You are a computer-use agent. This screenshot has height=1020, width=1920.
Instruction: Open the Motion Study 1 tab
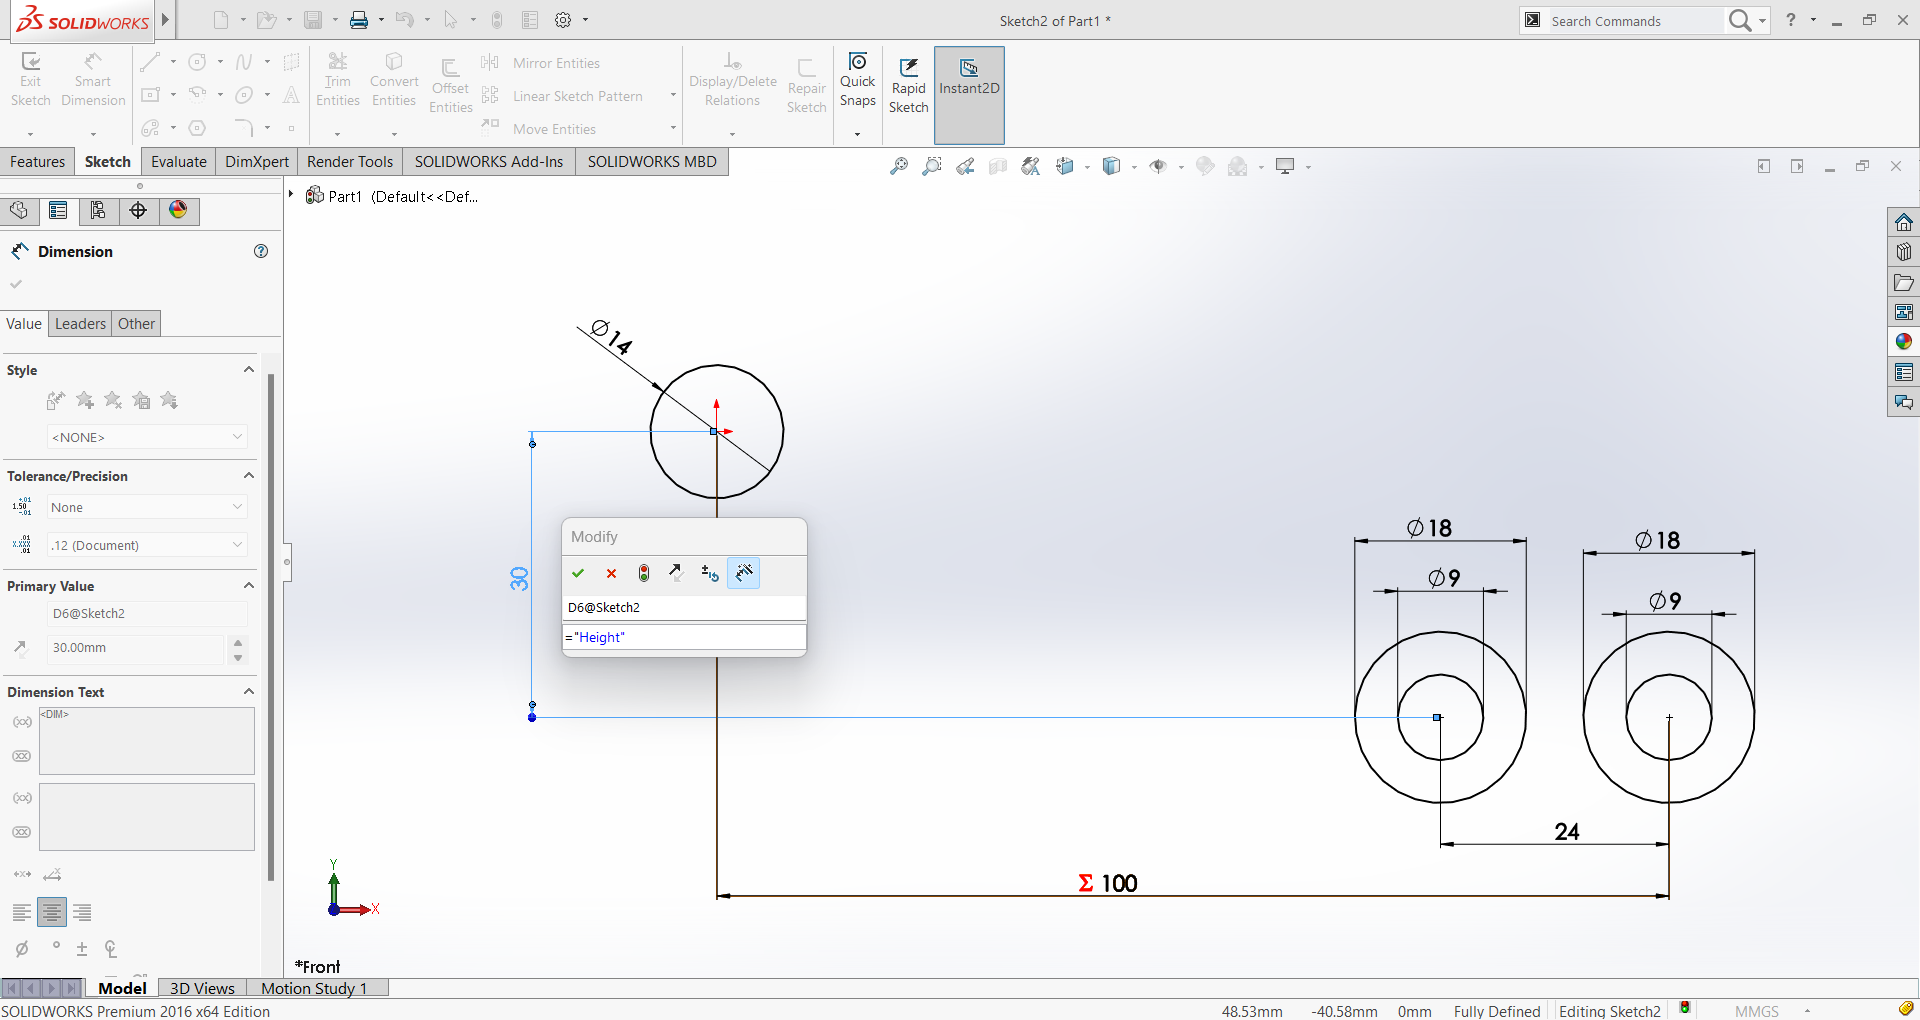tap(314, 988)
